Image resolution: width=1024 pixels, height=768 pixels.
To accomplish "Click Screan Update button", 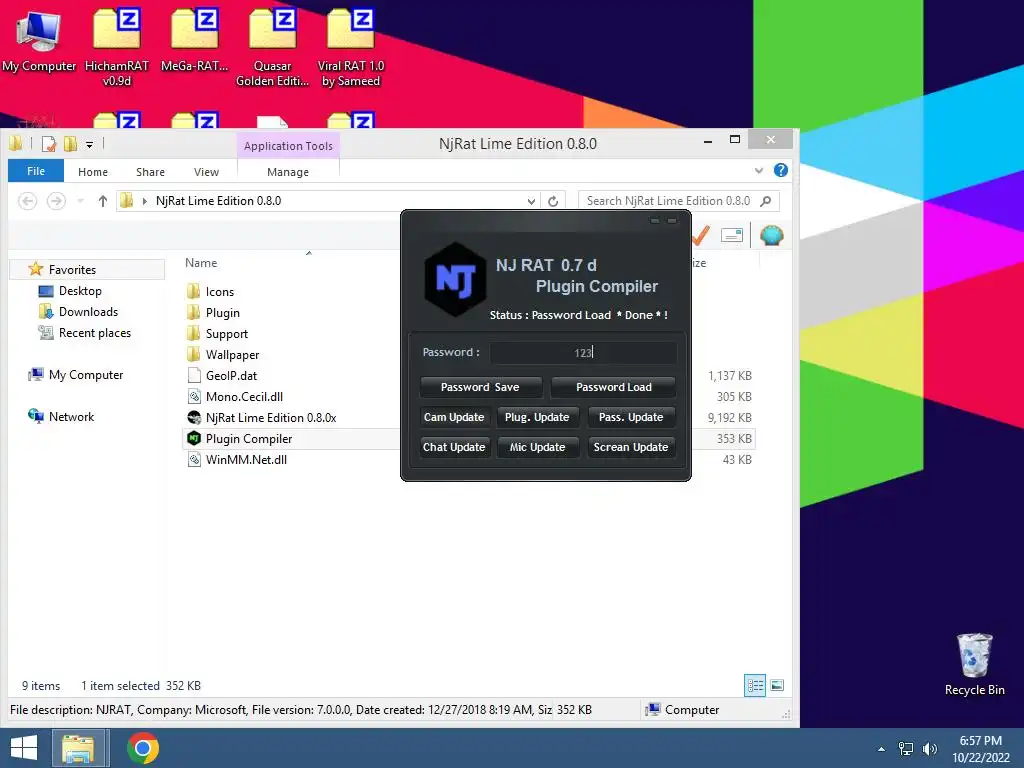I will 631,447.
